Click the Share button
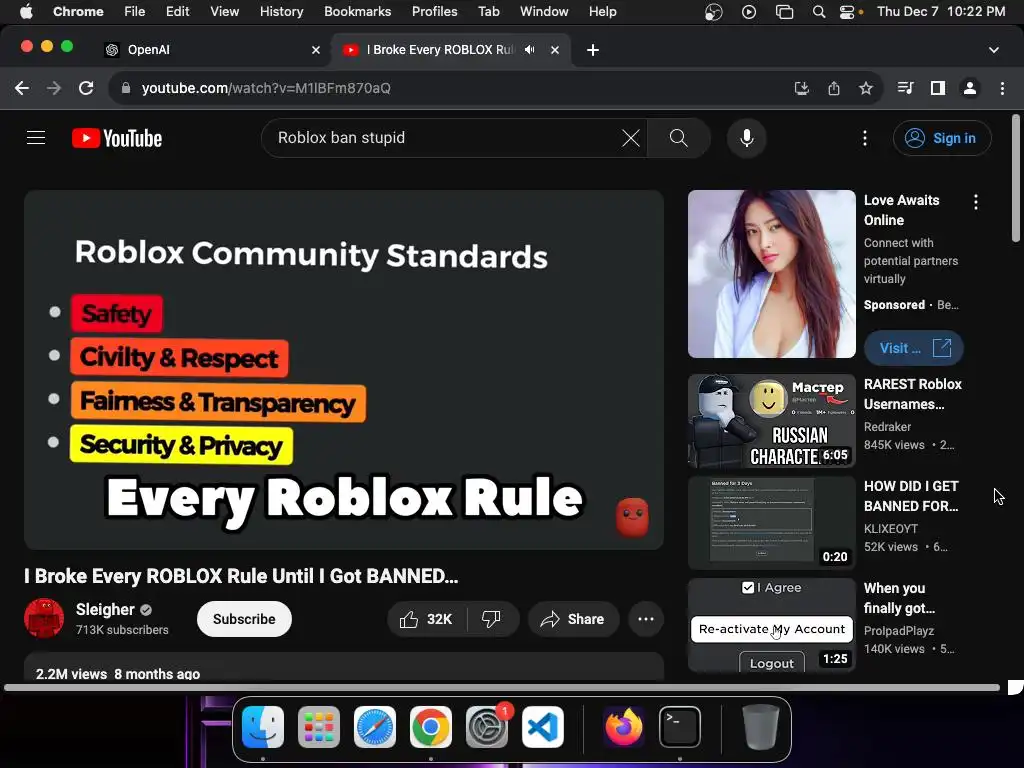Image resolution: width=1024 pixels, height=768 pixels. point(573,619)
